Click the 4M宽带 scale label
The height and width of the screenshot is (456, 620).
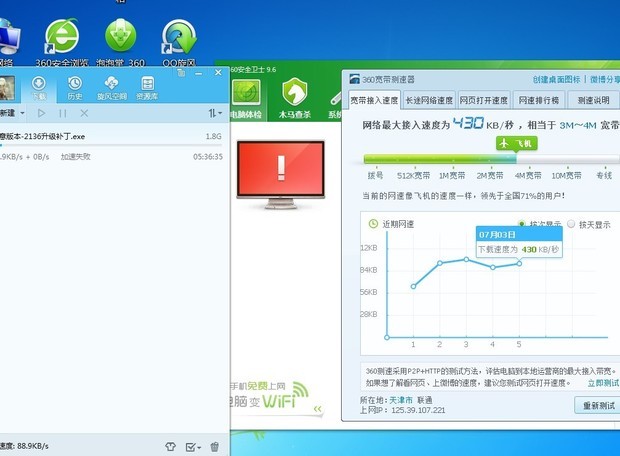coord(528,175)
